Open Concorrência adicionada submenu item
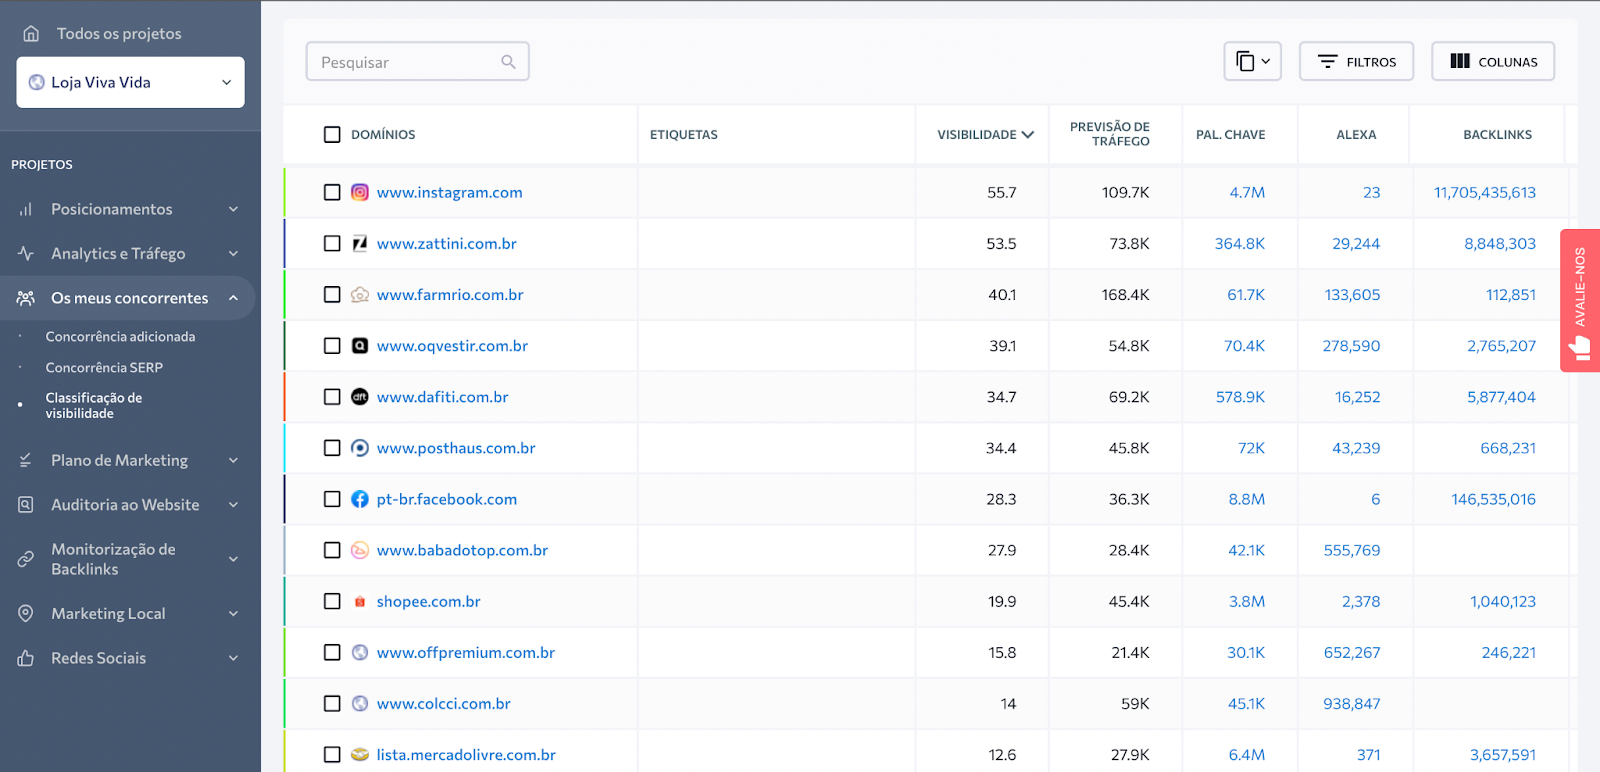The image size is (1600, 772). pyautogui.click(x=120, y=336)
